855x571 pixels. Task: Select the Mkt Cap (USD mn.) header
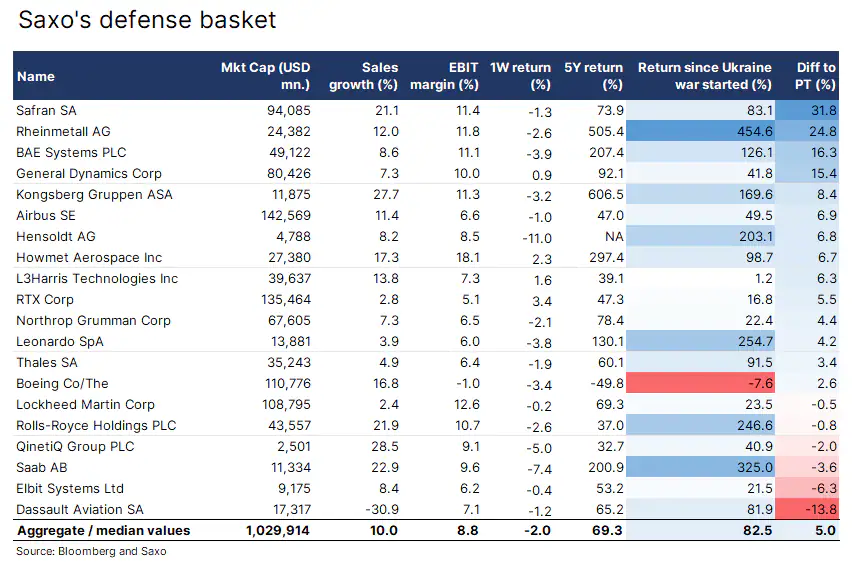coord(266,76)
